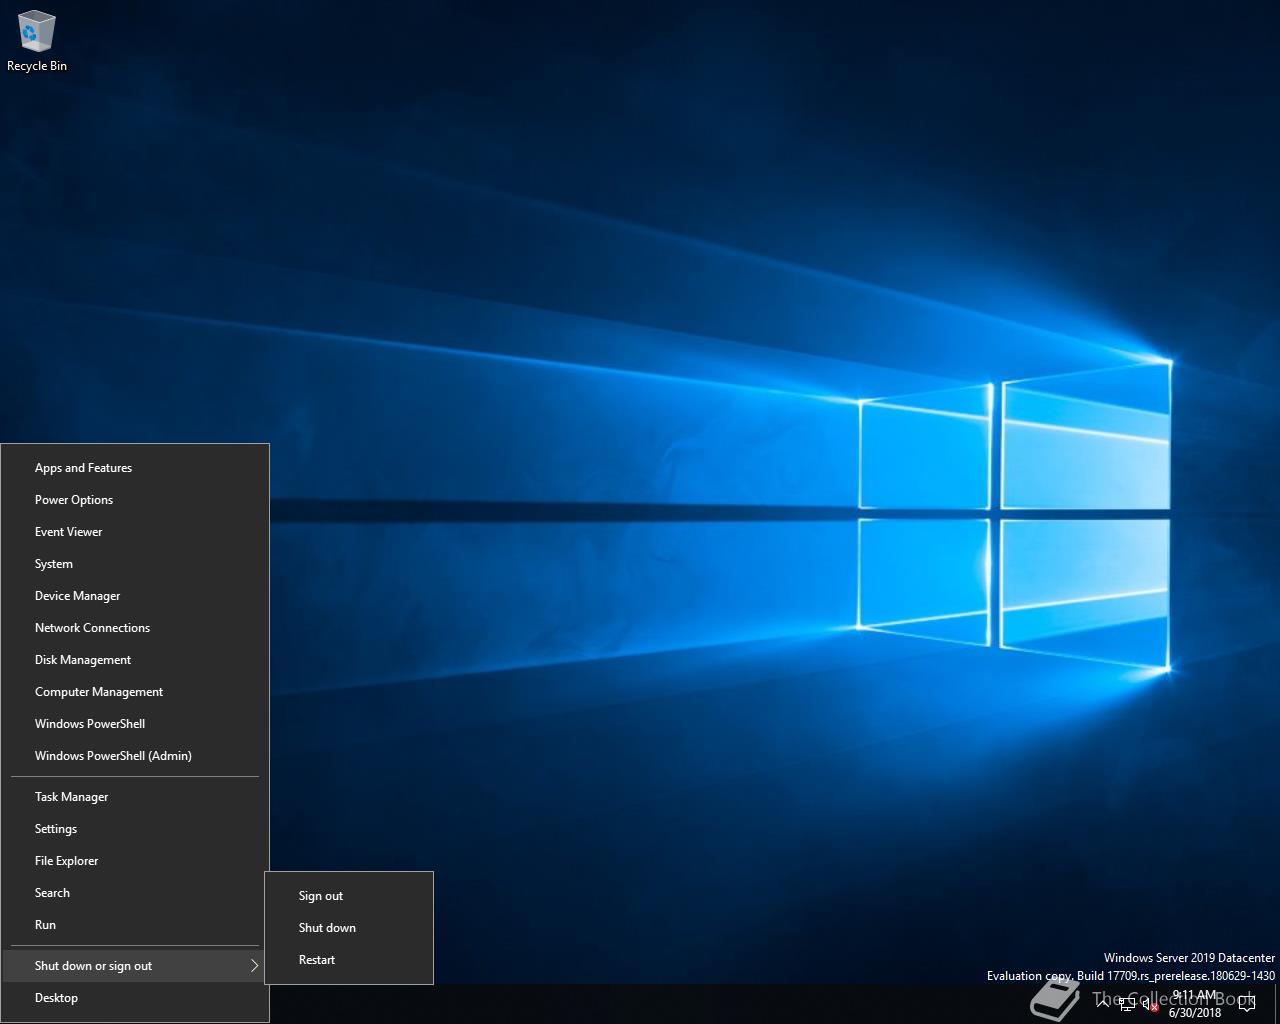Start Windows PowerShell

pos(135,724)
